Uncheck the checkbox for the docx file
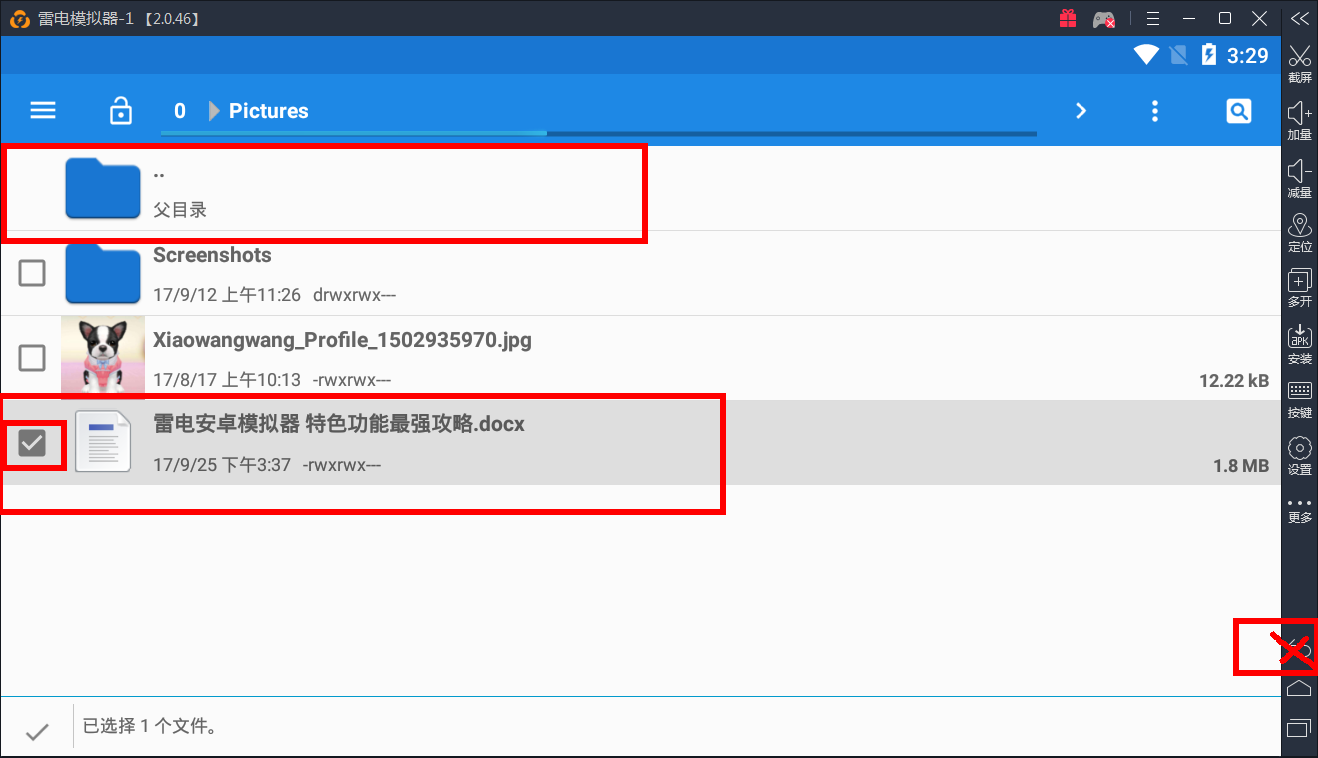 click(33, 442)
